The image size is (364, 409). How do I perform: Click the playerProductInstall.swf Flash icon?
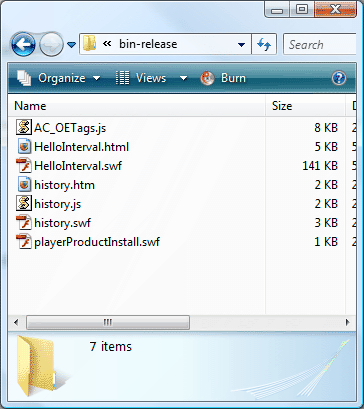[x=24, y=242]
